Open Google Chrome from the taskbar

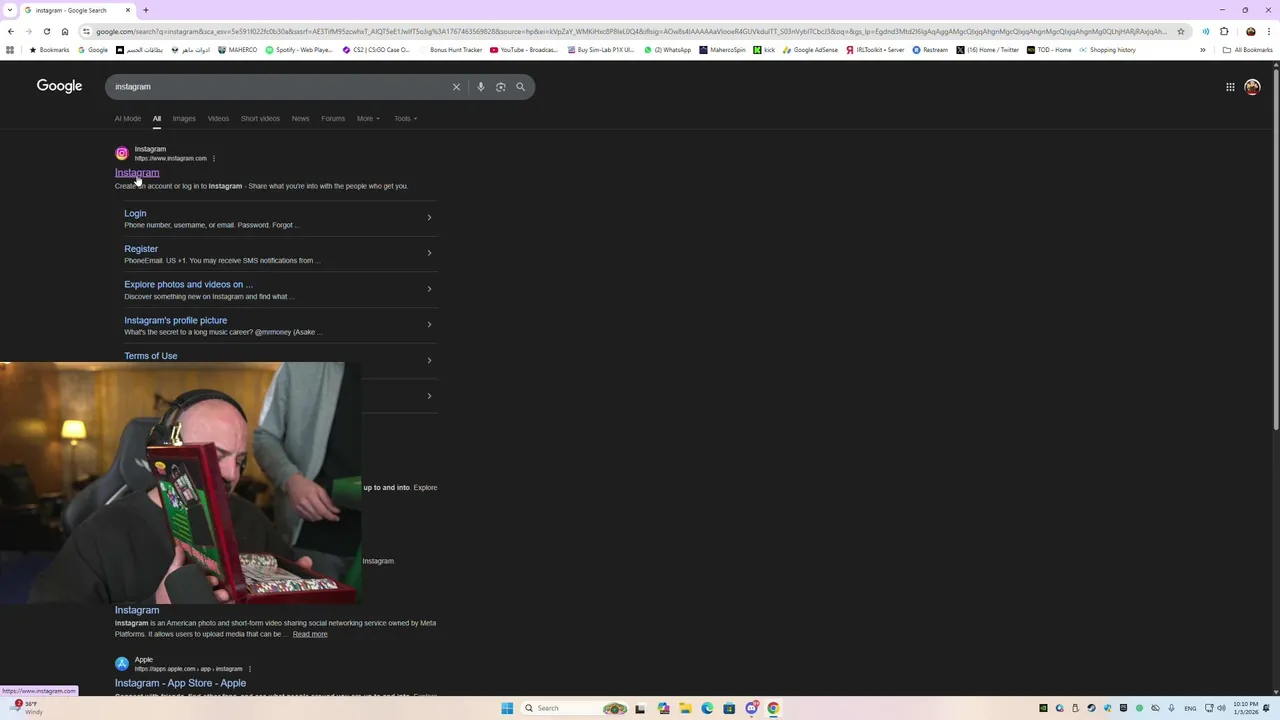point(773,708)
